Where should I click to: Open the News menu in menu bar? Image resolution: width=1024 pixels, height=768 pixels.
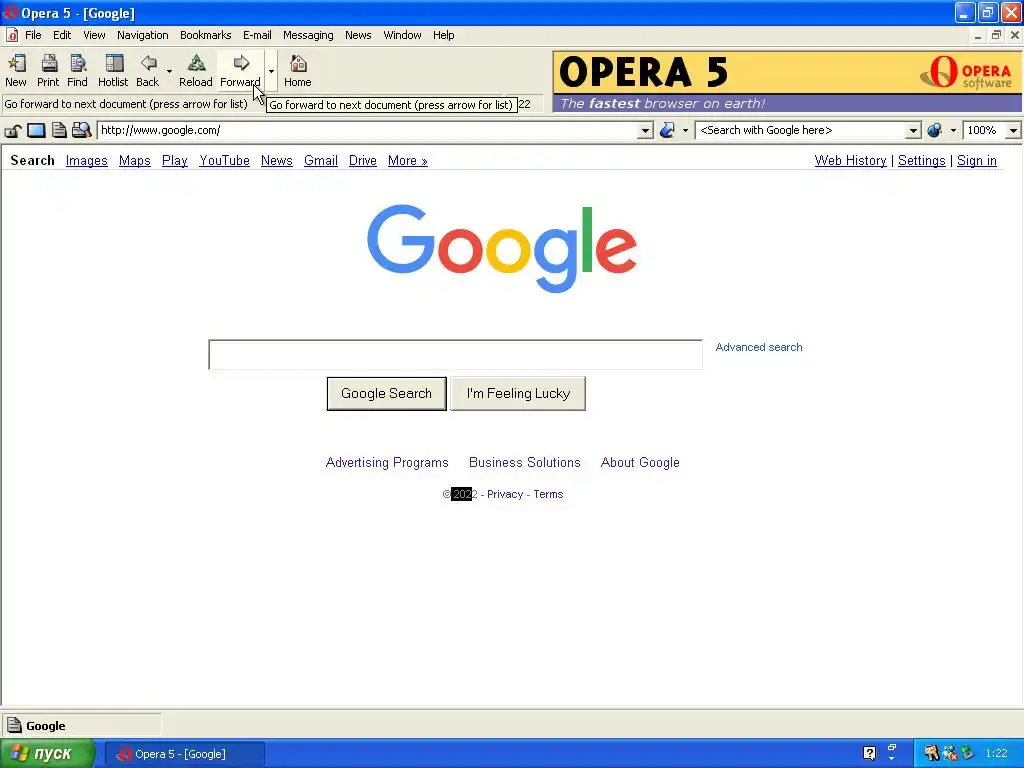358,35
